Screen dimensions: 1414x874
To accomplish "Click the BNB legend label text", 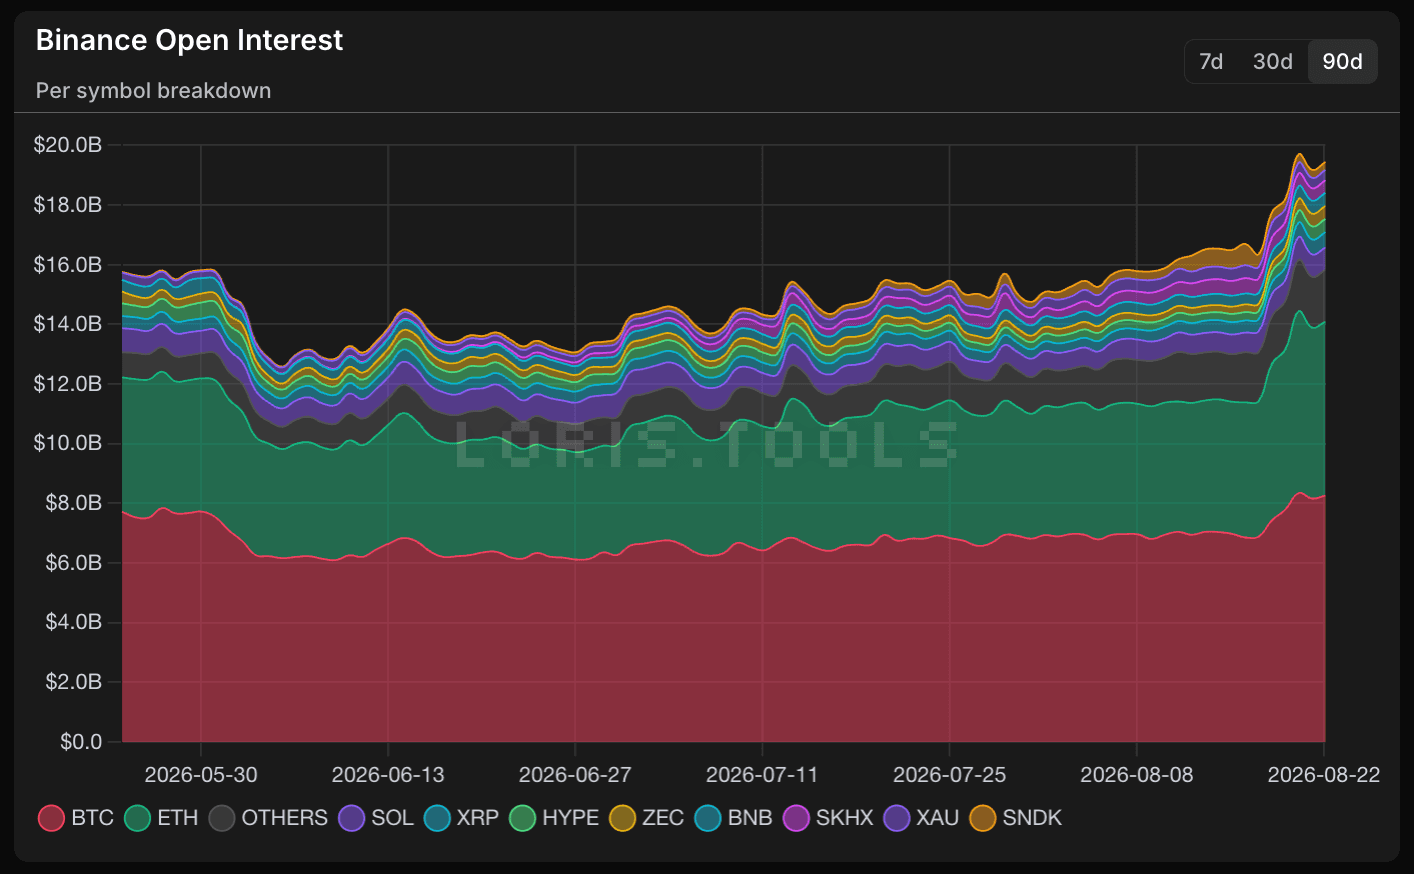I will click(x=750, y=818).
